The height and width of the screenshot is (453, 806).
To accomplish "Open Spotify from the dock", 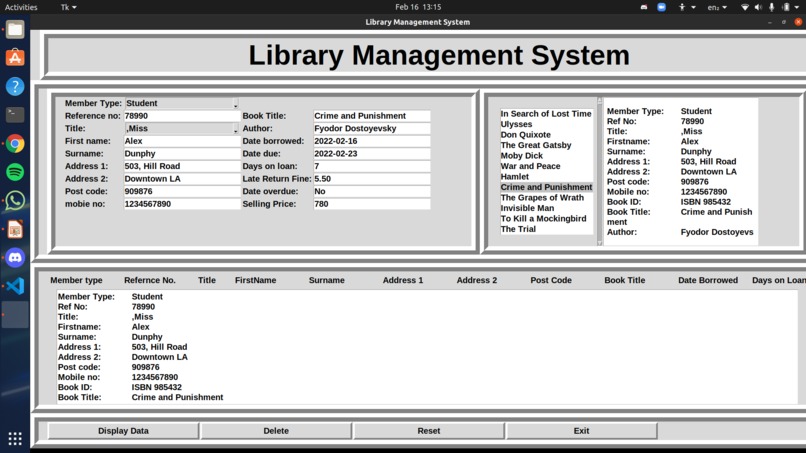I will (x=15, y=172).
